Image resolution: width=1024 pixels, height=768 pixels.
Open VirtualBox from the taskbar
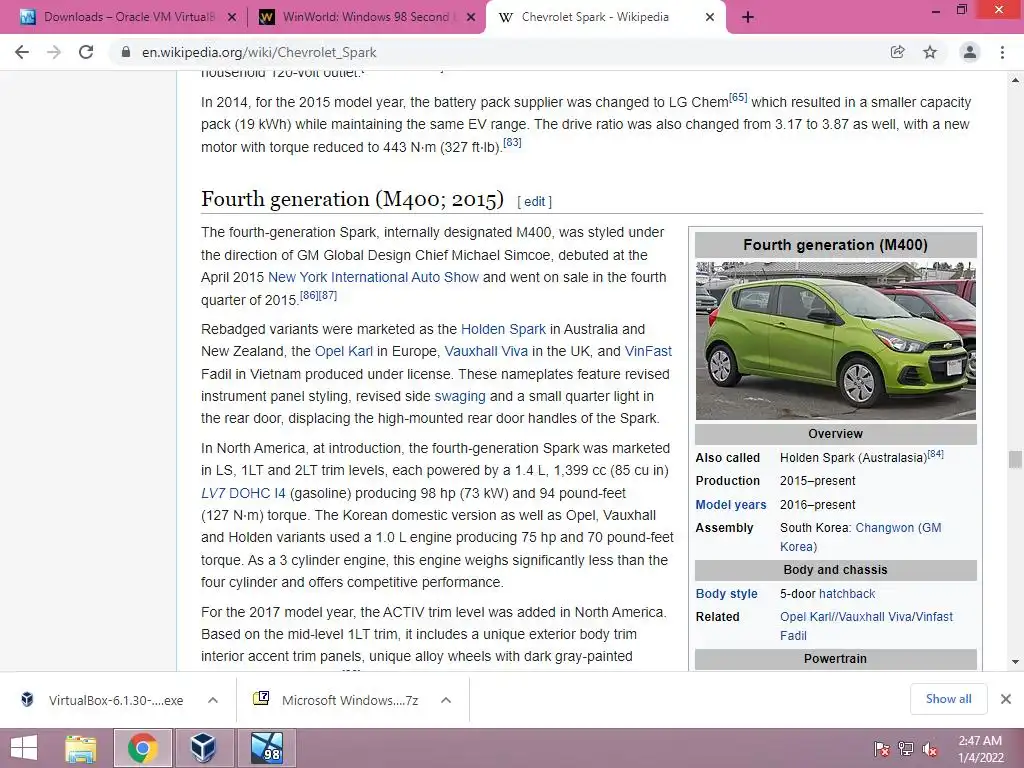pyautogui.click(x=203, y=748)
